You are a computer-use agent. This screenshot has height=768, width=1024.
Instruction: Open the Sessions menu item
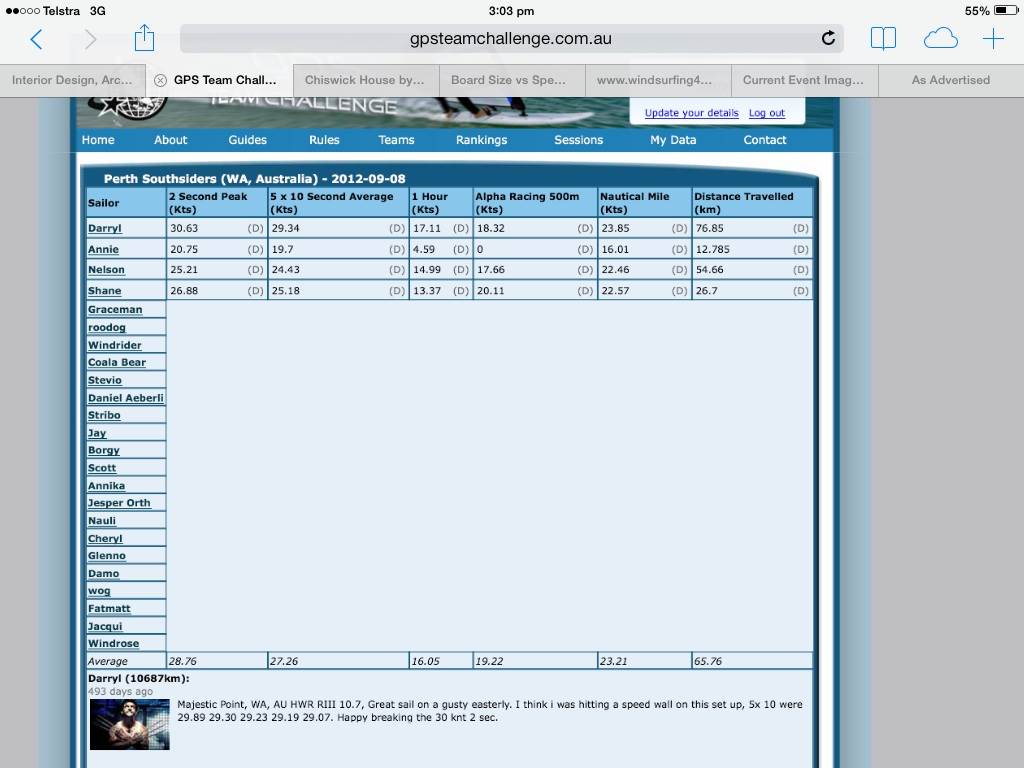click(x=578, y=140)
